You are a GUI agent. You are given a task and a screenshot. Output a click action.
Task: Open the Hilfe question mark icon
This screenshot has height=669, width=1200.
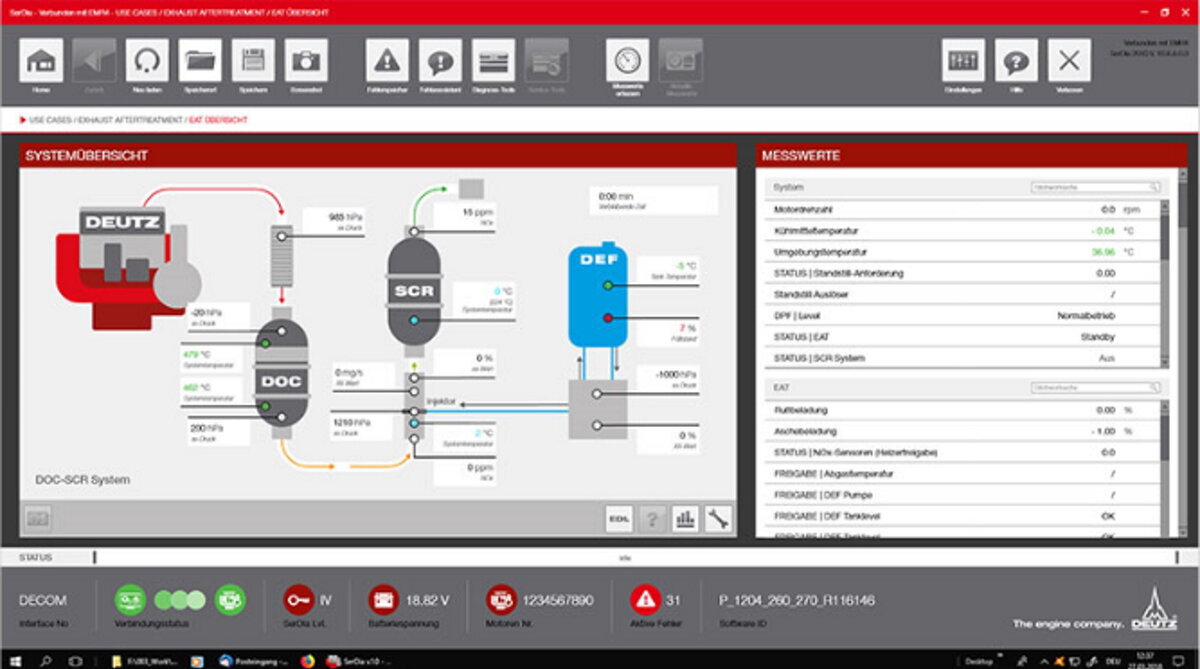point(1016,60)
